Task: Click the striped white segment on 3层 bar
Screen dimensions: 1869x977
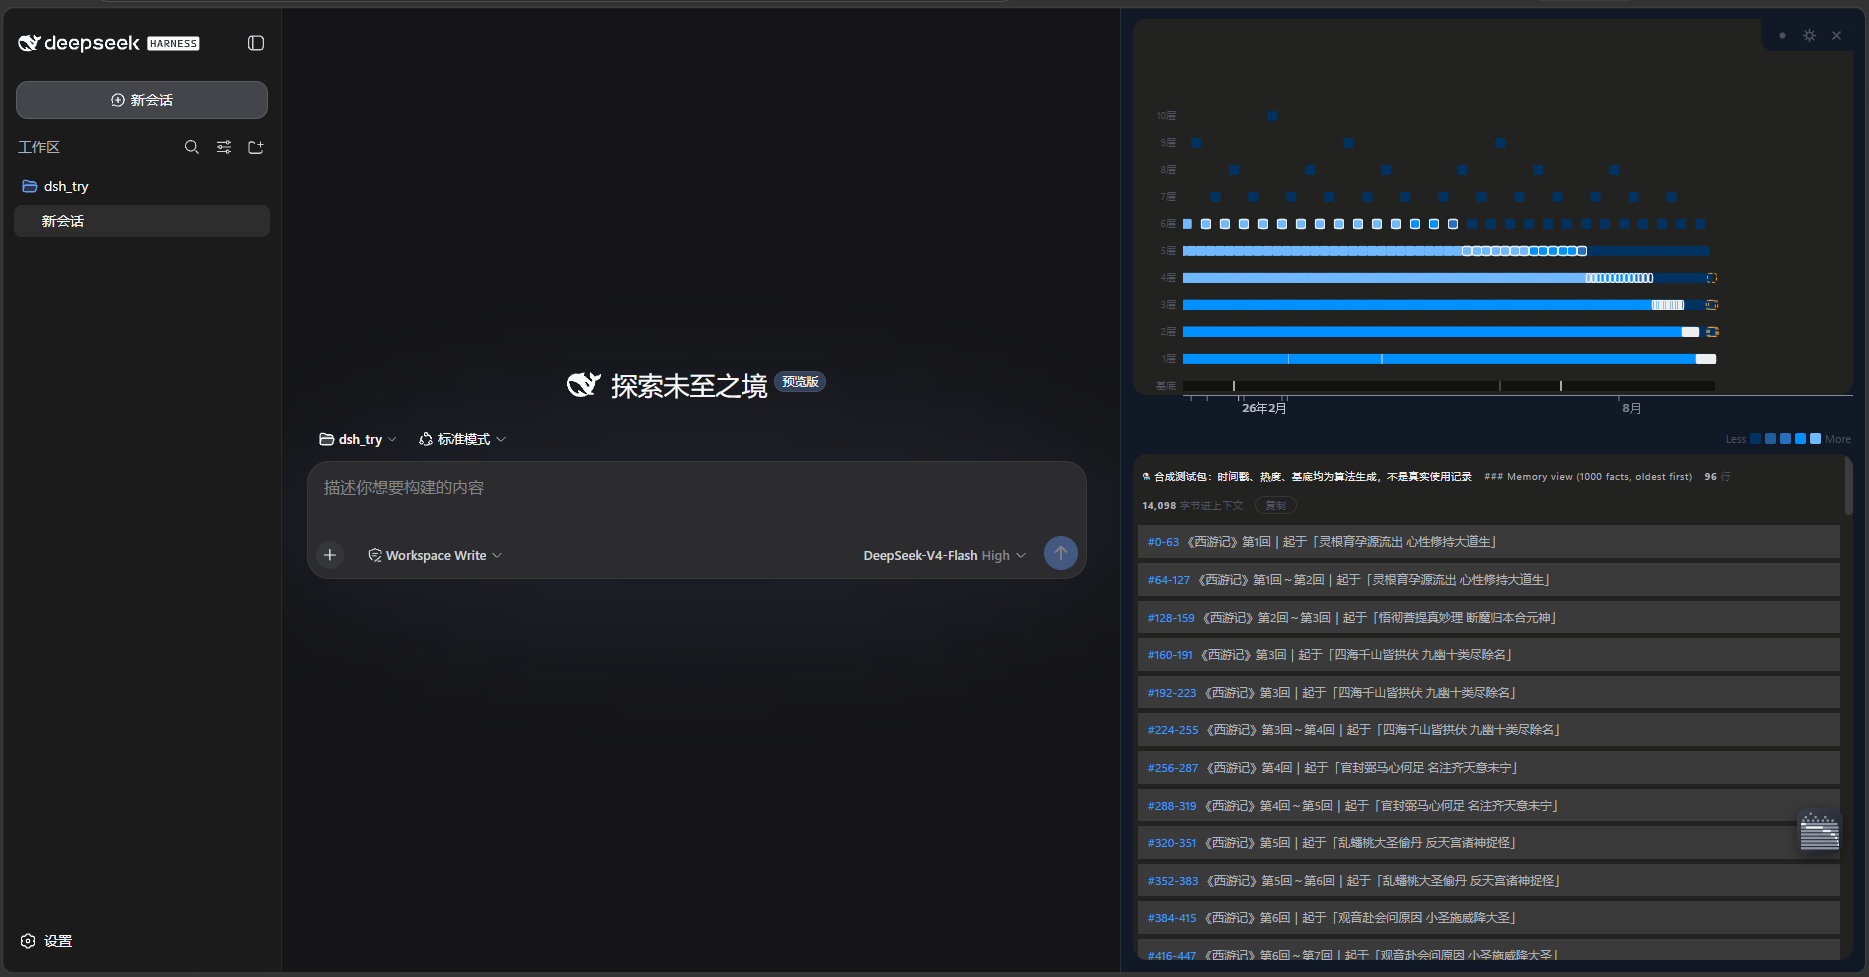Action: tap(1668, 305)
